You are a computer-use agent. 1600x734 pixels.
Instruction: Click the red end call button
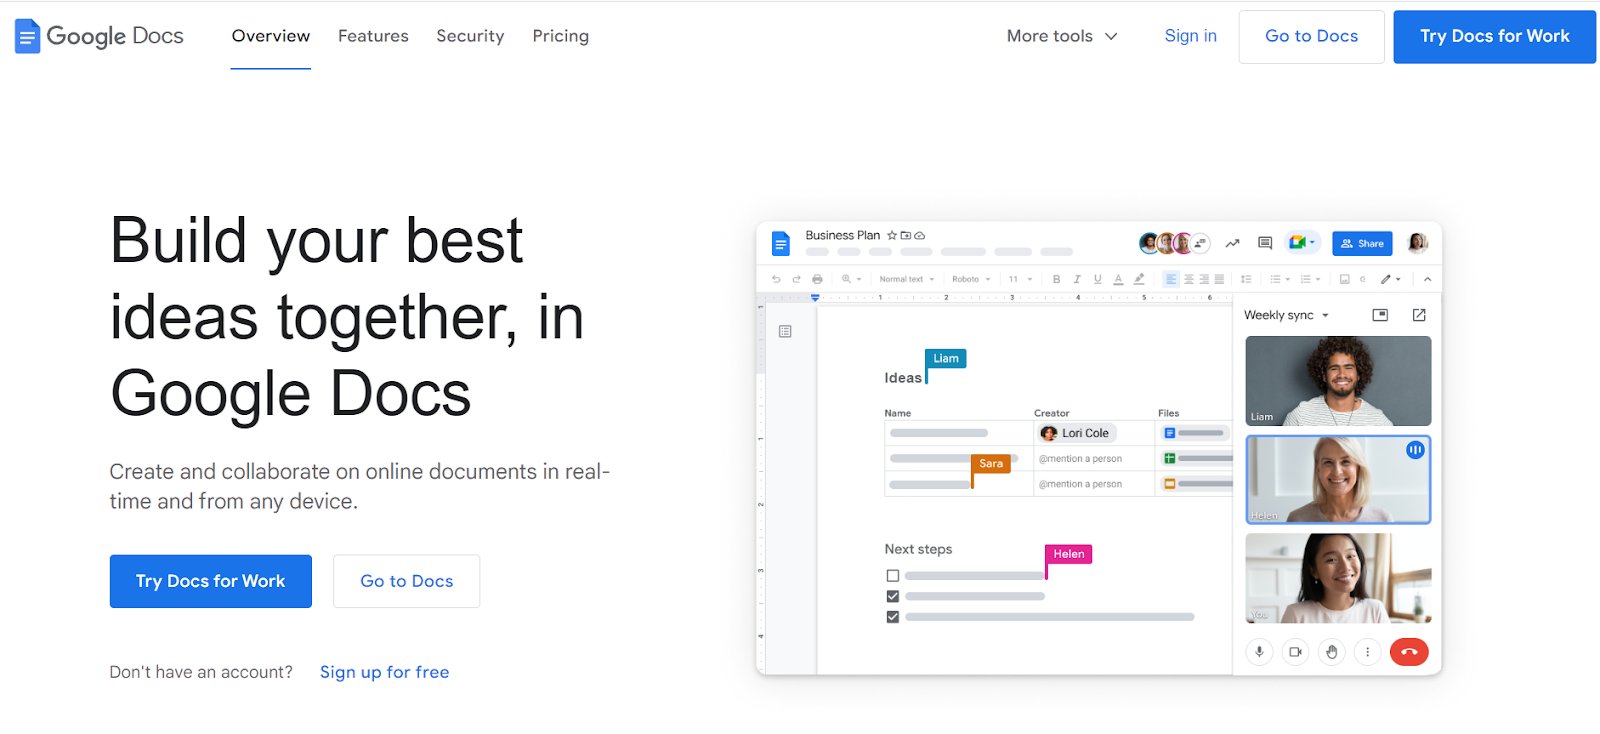point(1409,652)
